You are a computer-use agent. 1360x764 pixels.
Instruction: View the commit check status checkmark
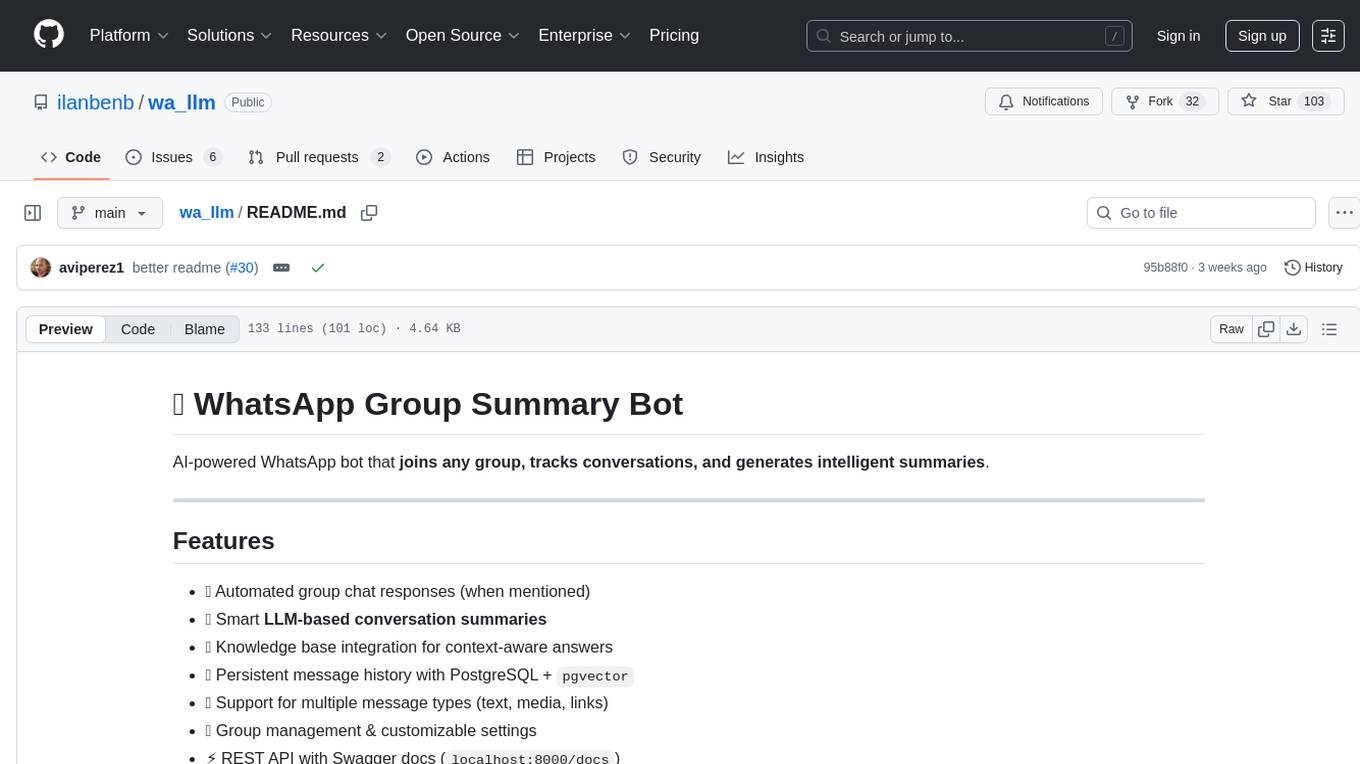[318, 268]
